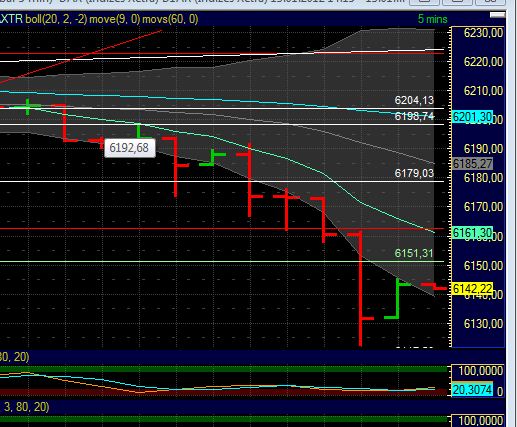This screenshot has width=517, height=427.
Task: Click the 6230,00 axis label
Action: click(x=483, y=33)
